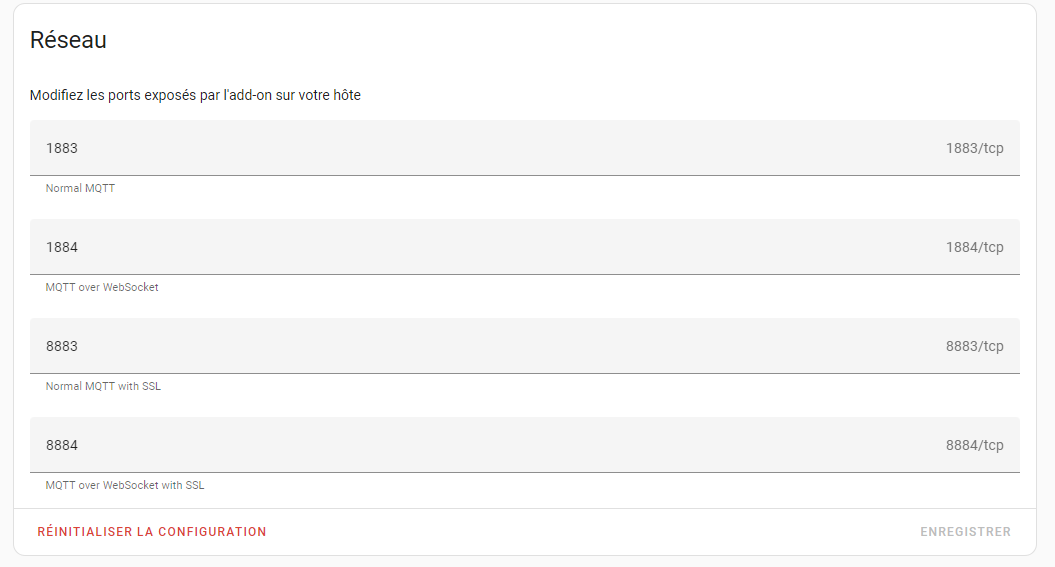
Task: Place cursor on the 1883 port value
Action: [x=62, y=148]
